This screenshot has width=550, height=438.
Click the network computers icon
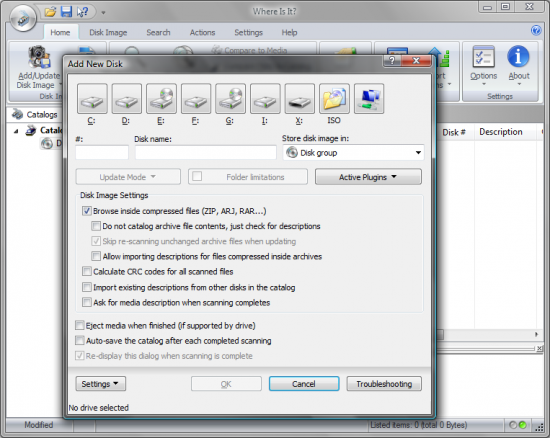click(369, 99)
